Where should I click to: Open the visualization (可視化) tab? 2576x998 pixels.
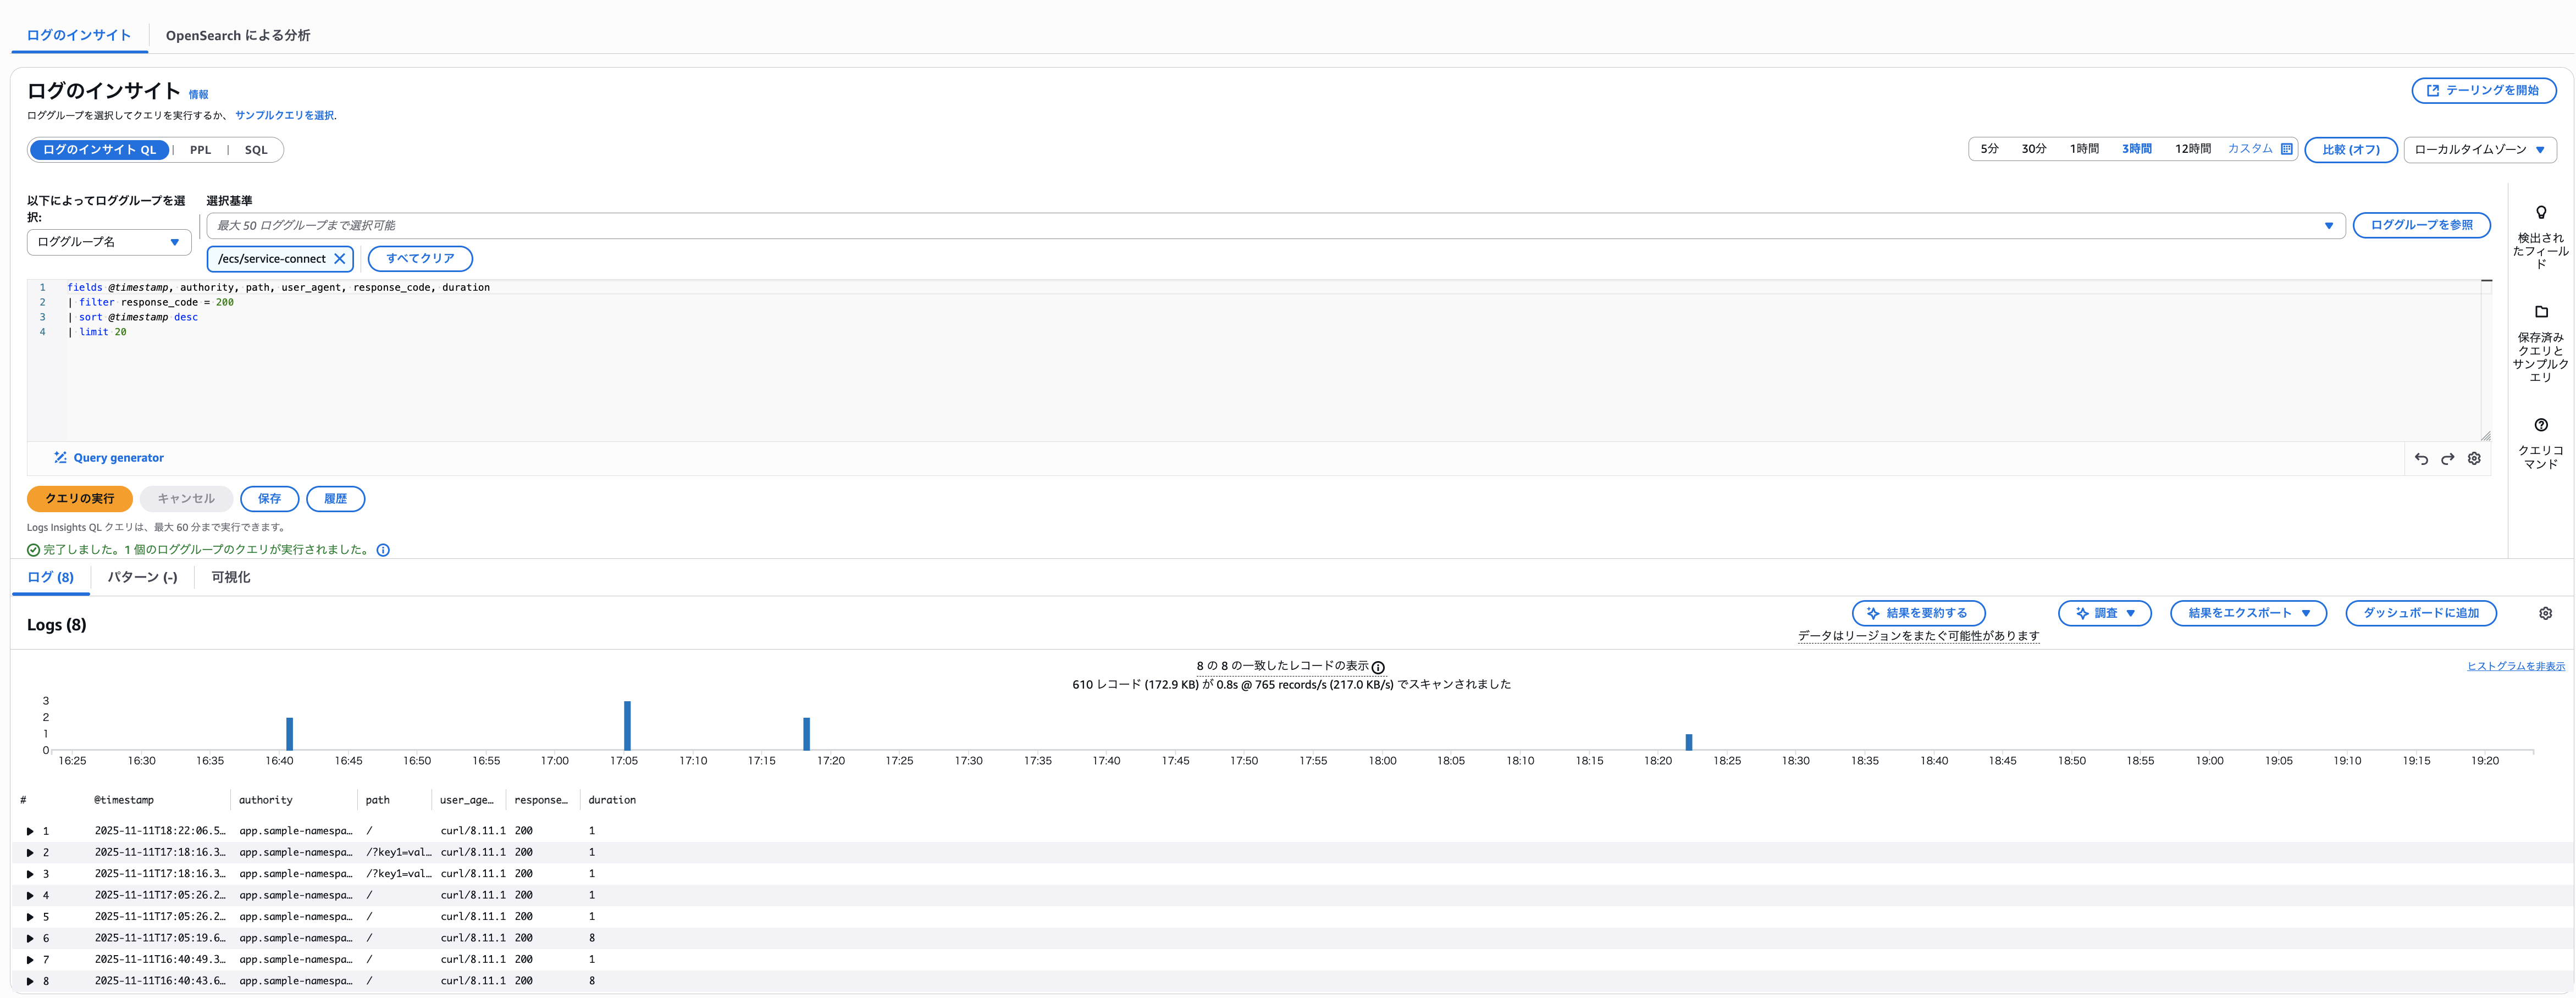(x=230, y=577)
